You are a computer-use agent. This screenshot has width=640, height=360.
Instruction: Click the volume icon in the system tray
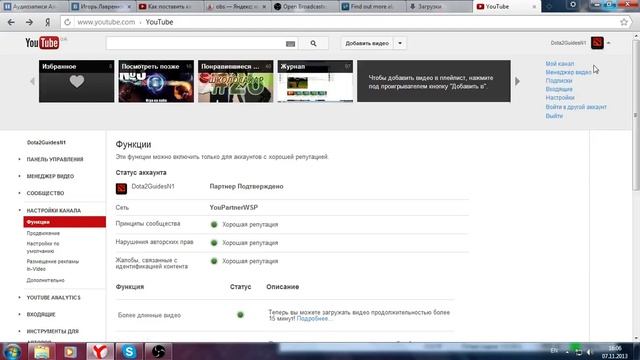(x=589, y=352)
